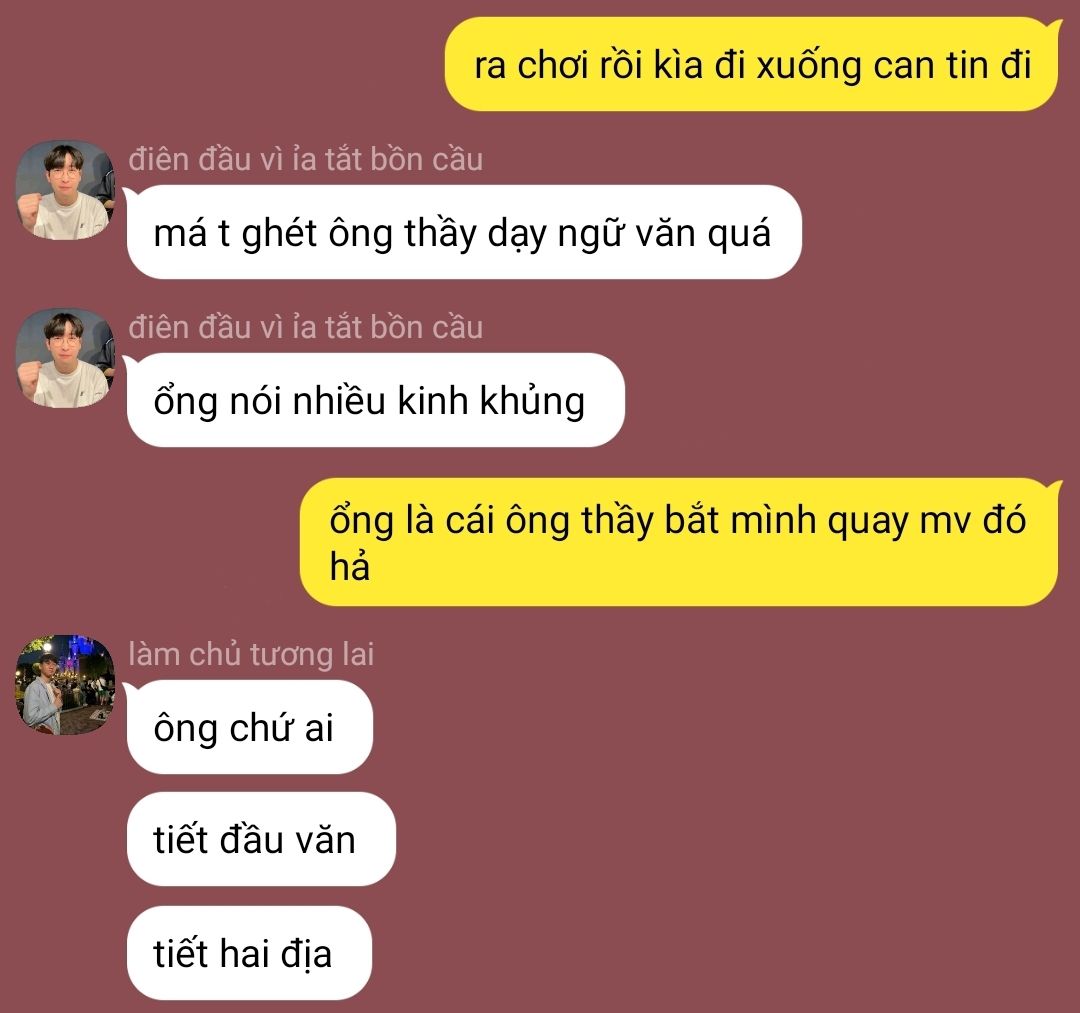Image resolution: width=1080 pixels, height=1013 pixels.
Task: Open avatar beside "ổng nói nhiều kinh khủng"
Action: 65,358
